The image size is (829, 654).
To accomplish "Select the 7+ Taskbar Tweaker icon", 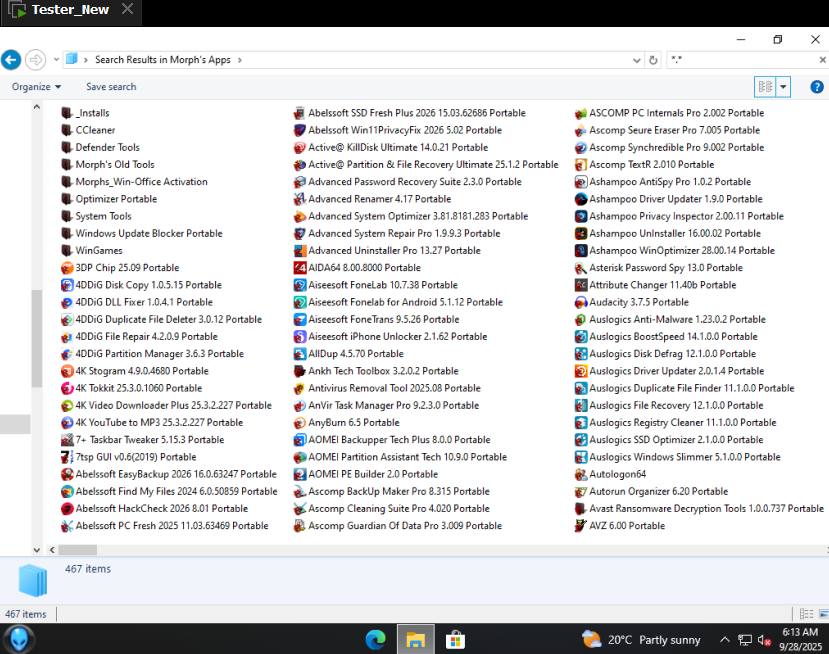I will click(67, 440).
